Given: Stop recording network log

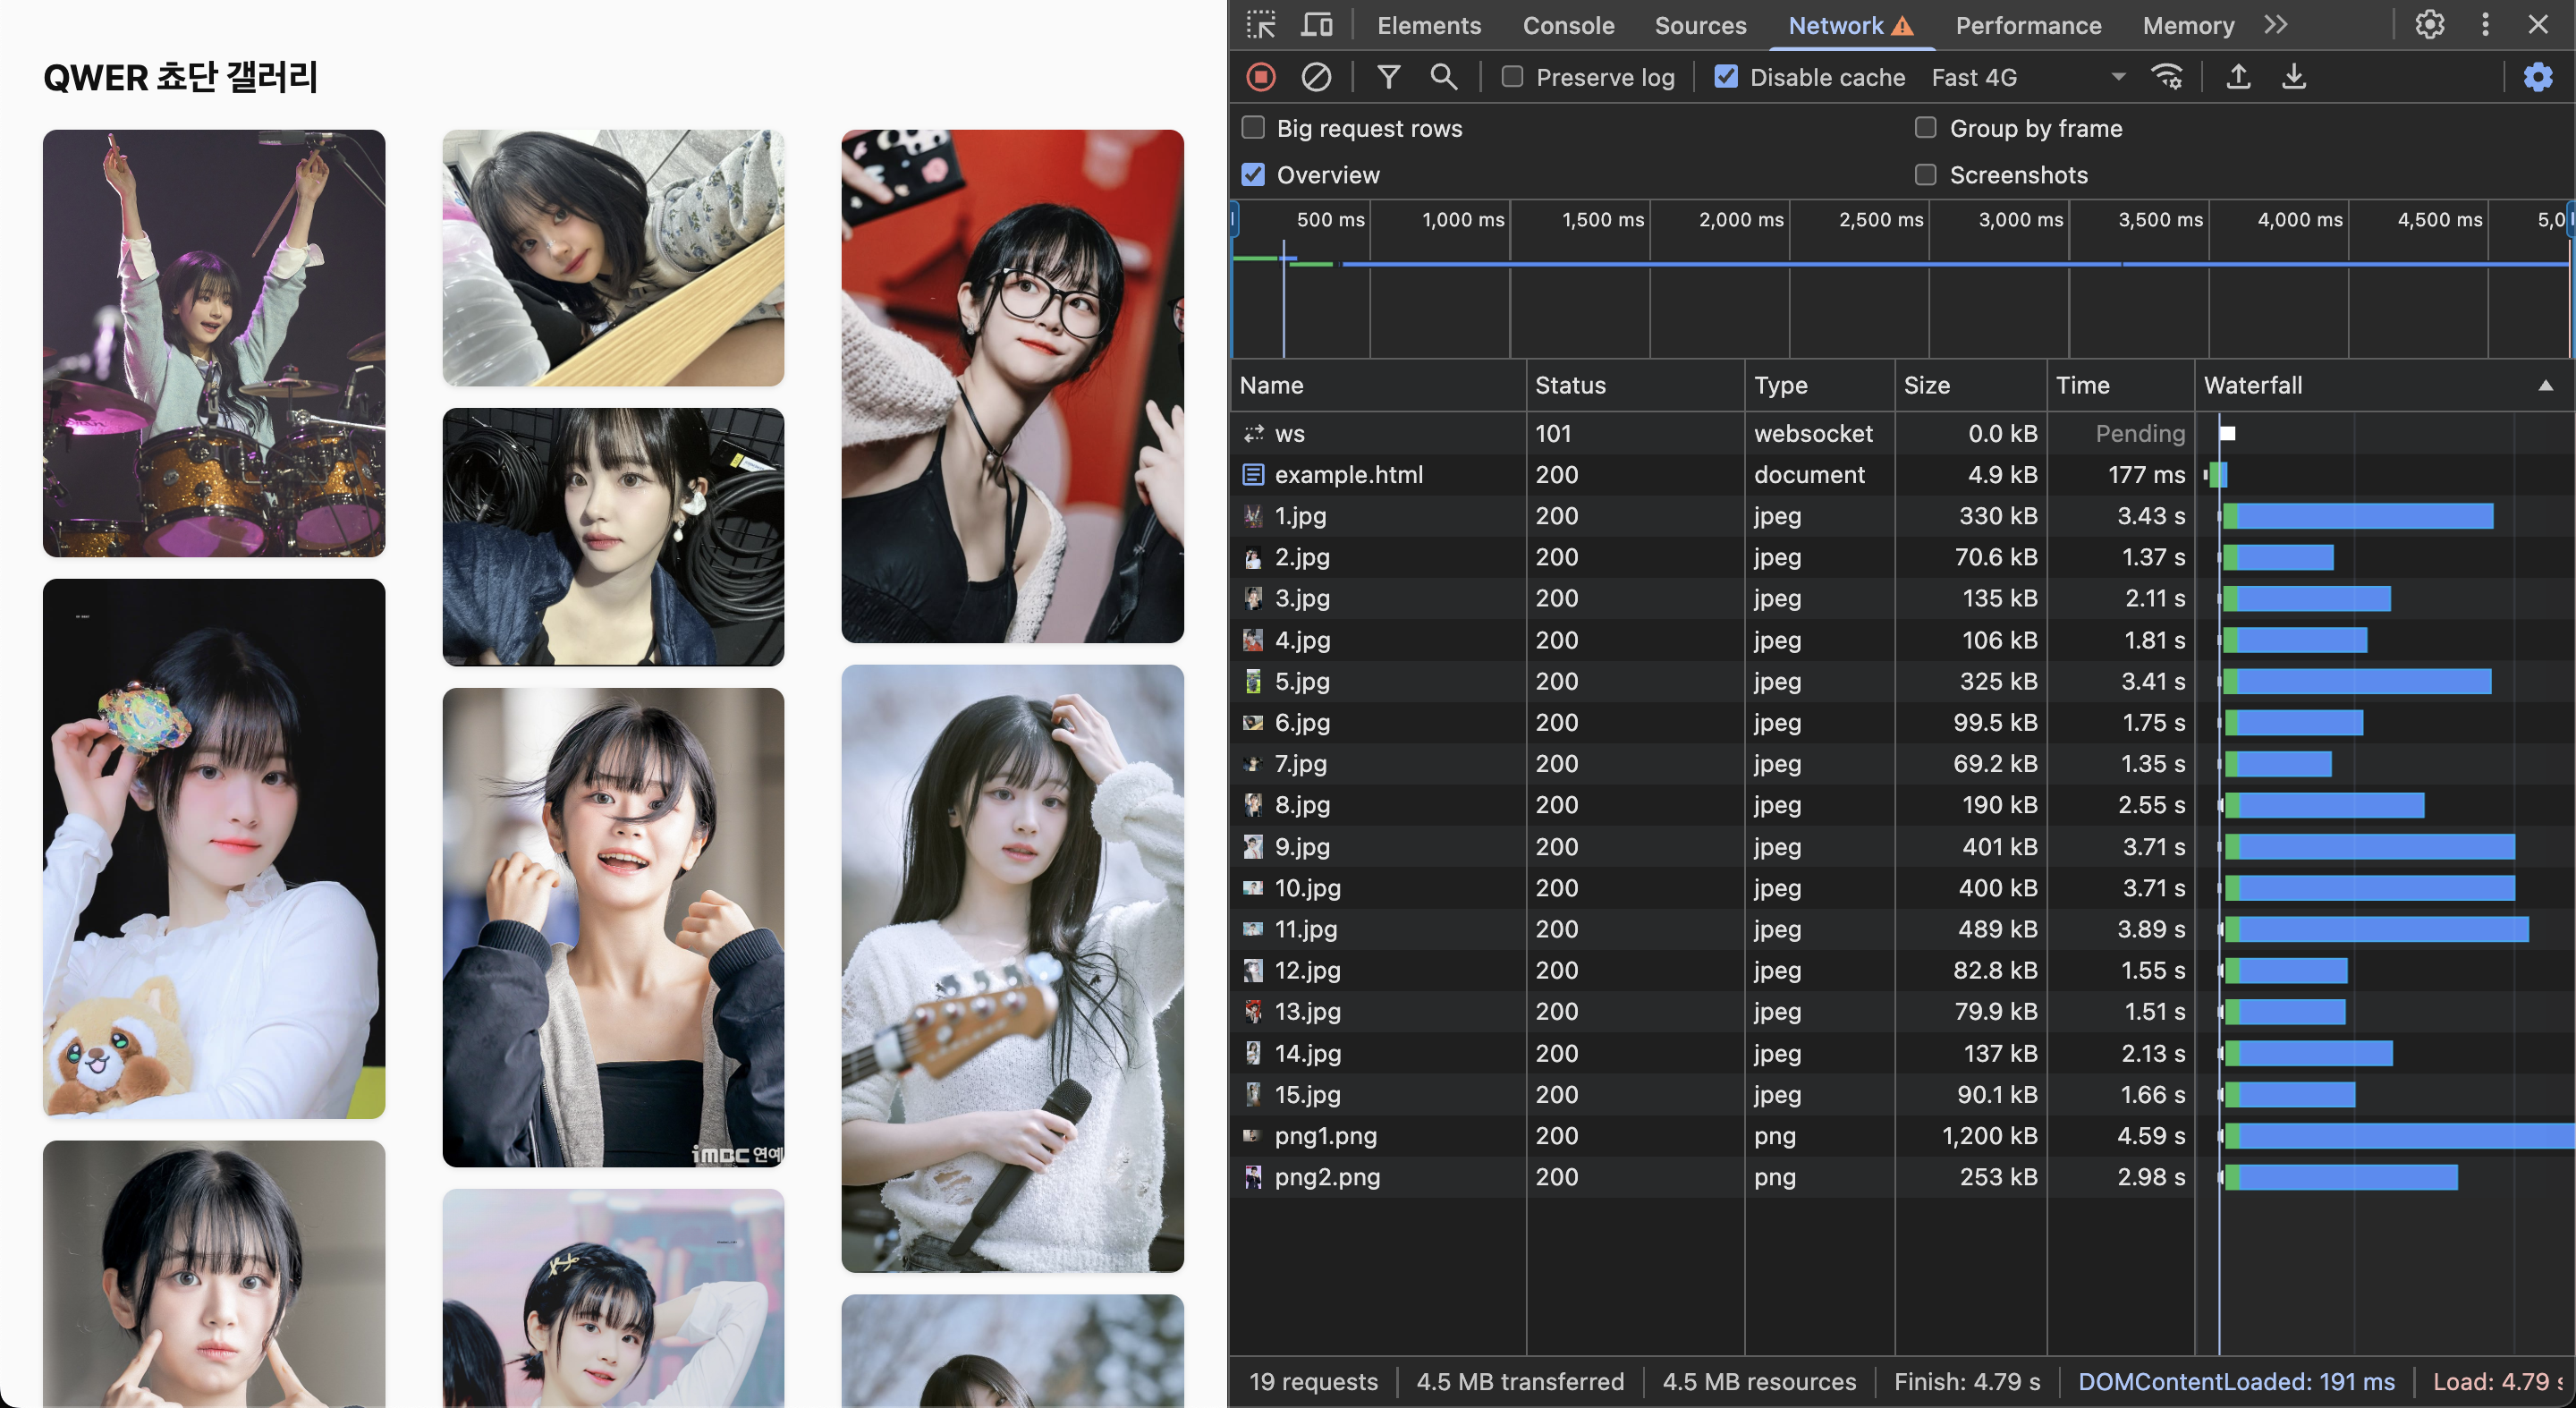Looking at the screenshot, I should pyautogui.click(x=1261, y=77).
